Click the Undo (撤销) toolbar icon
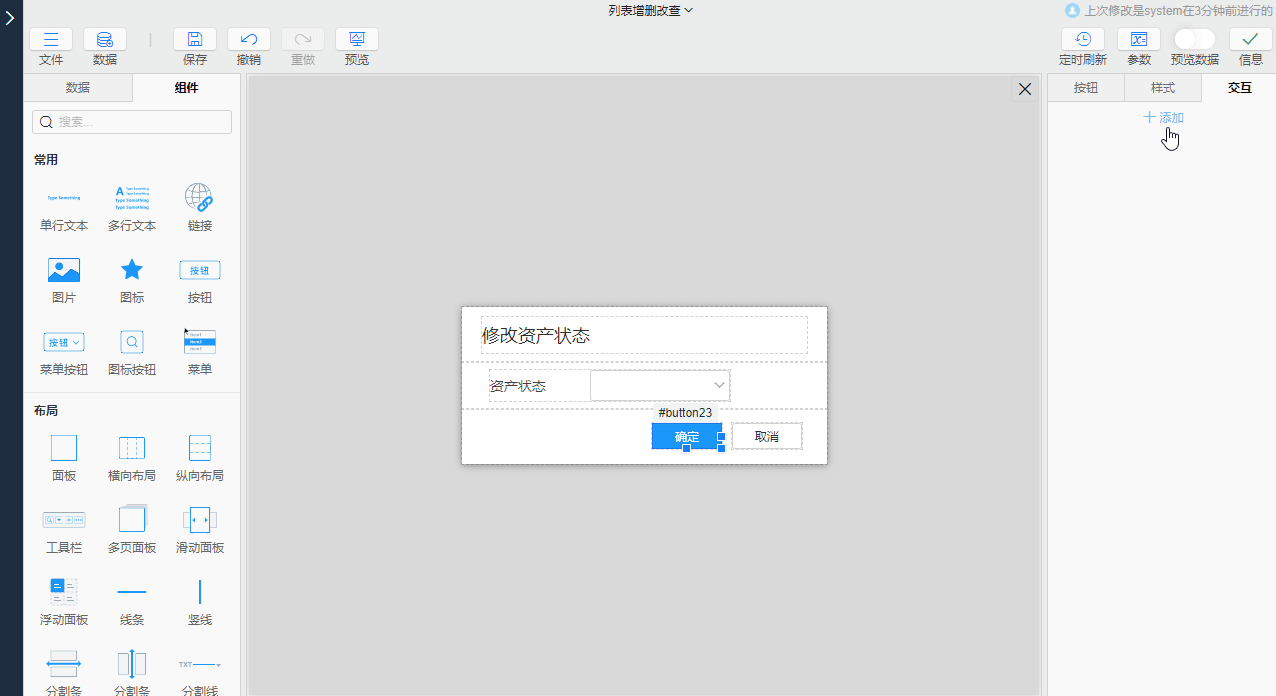Screen dimensions: 1276x696 [x=249, y=40]
